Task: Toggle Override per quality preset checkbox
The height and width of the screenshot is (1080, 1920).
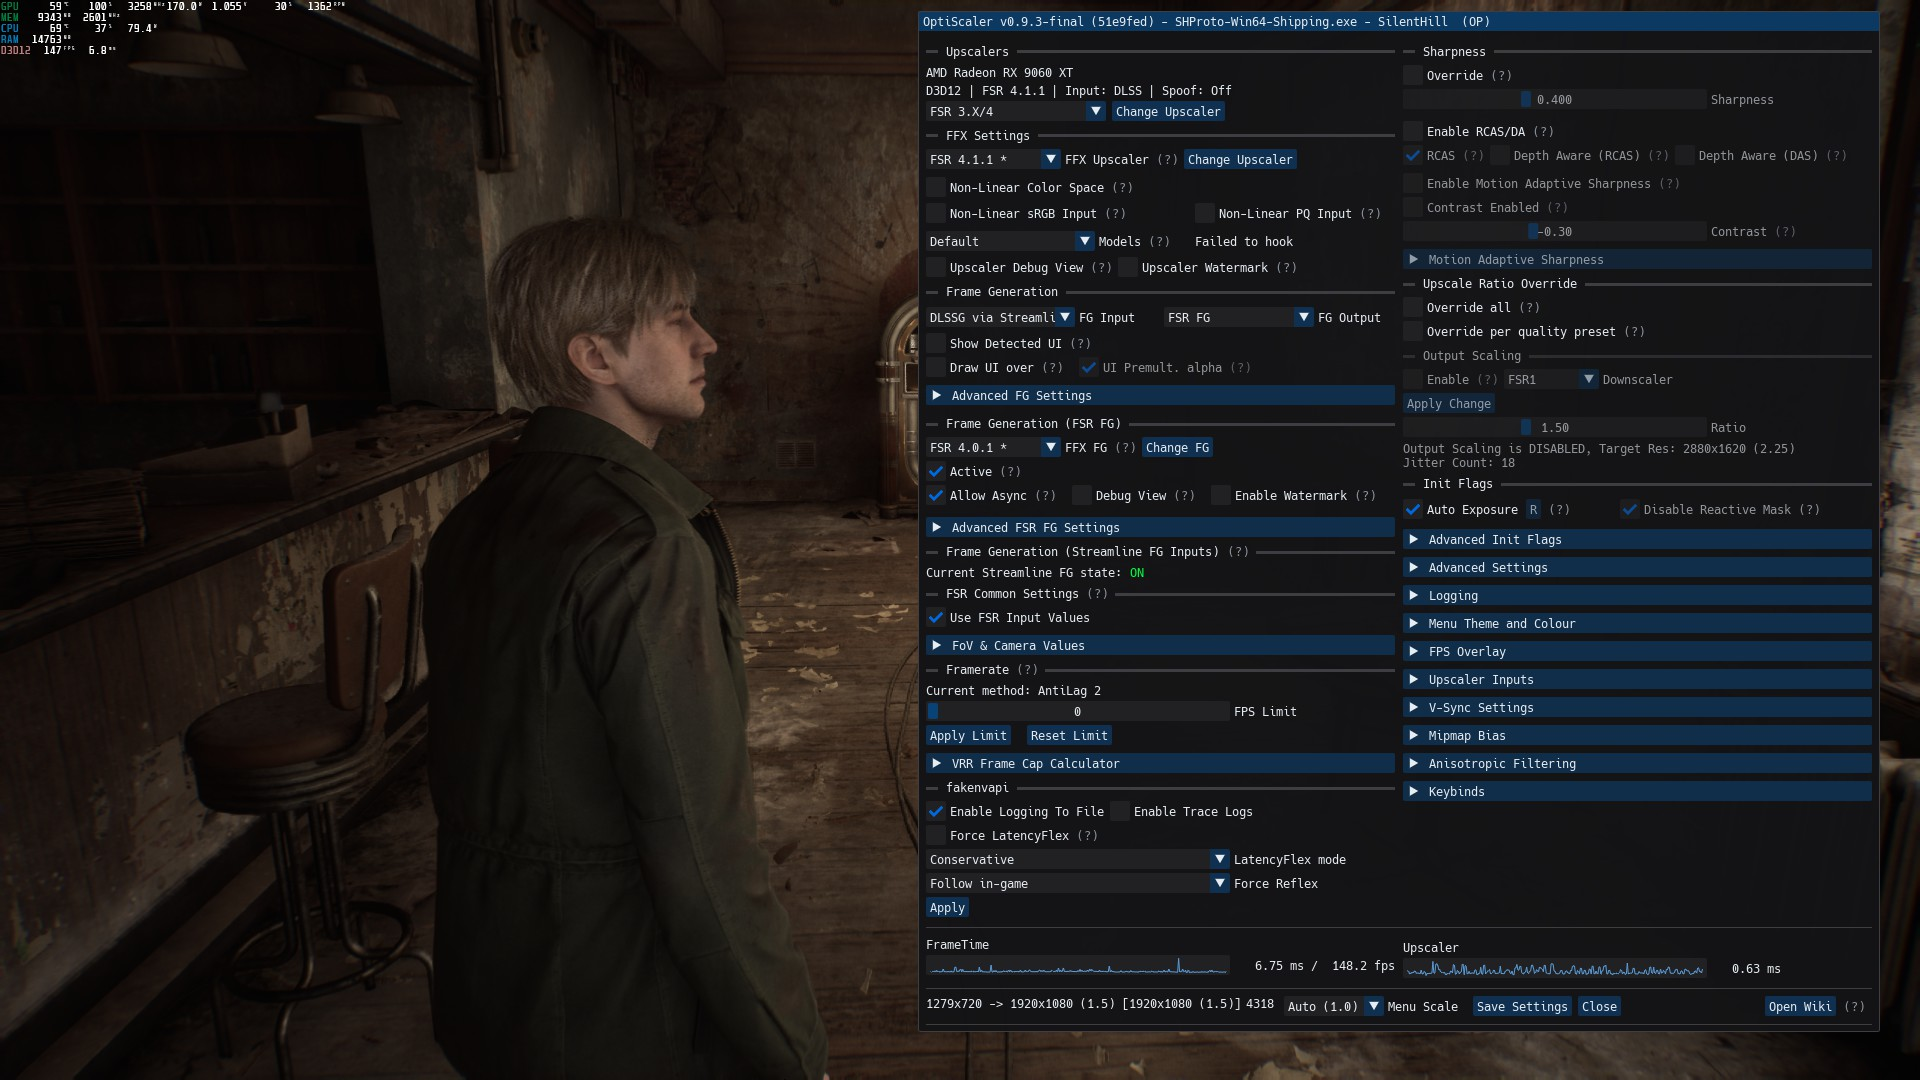Action: 1413,332
